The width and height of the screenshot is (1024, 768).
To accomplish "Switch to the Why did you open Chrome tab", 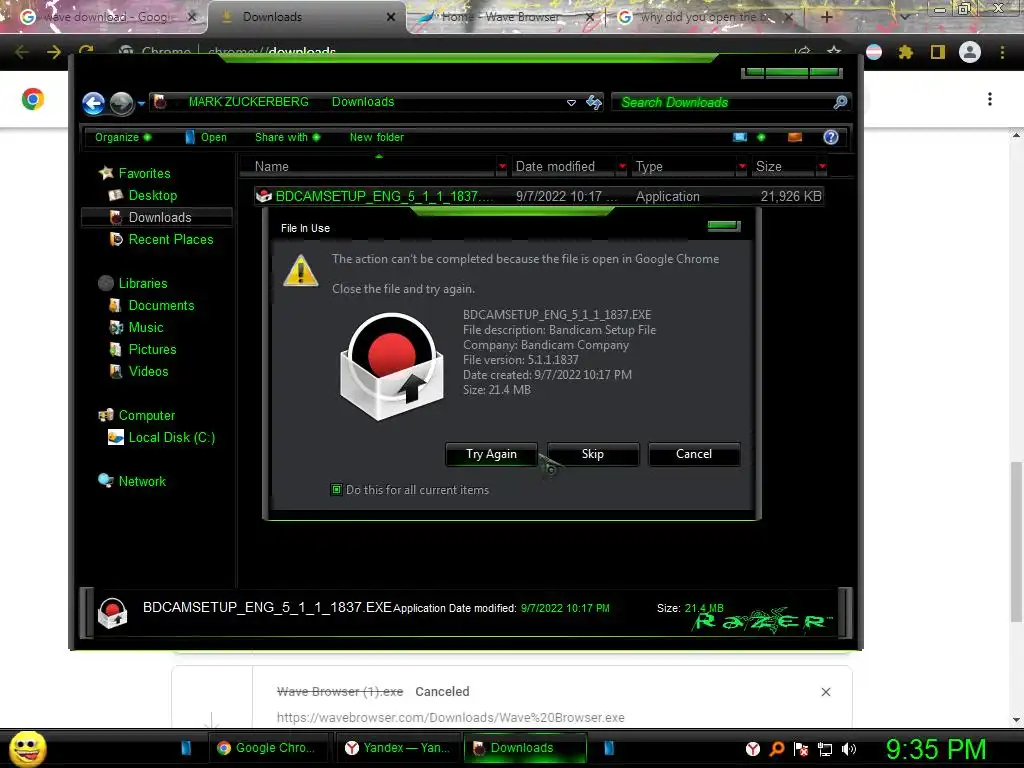I will (704, 17).
